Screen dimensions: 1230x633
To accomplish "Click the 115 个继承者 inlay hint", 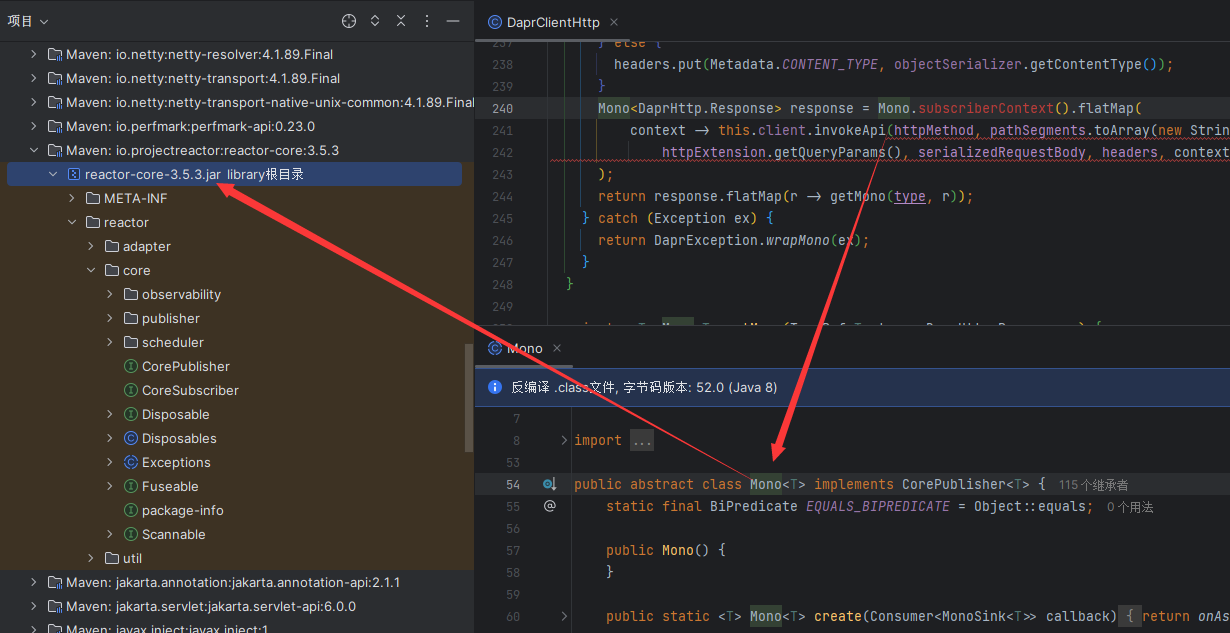I will pos(1093,484).
